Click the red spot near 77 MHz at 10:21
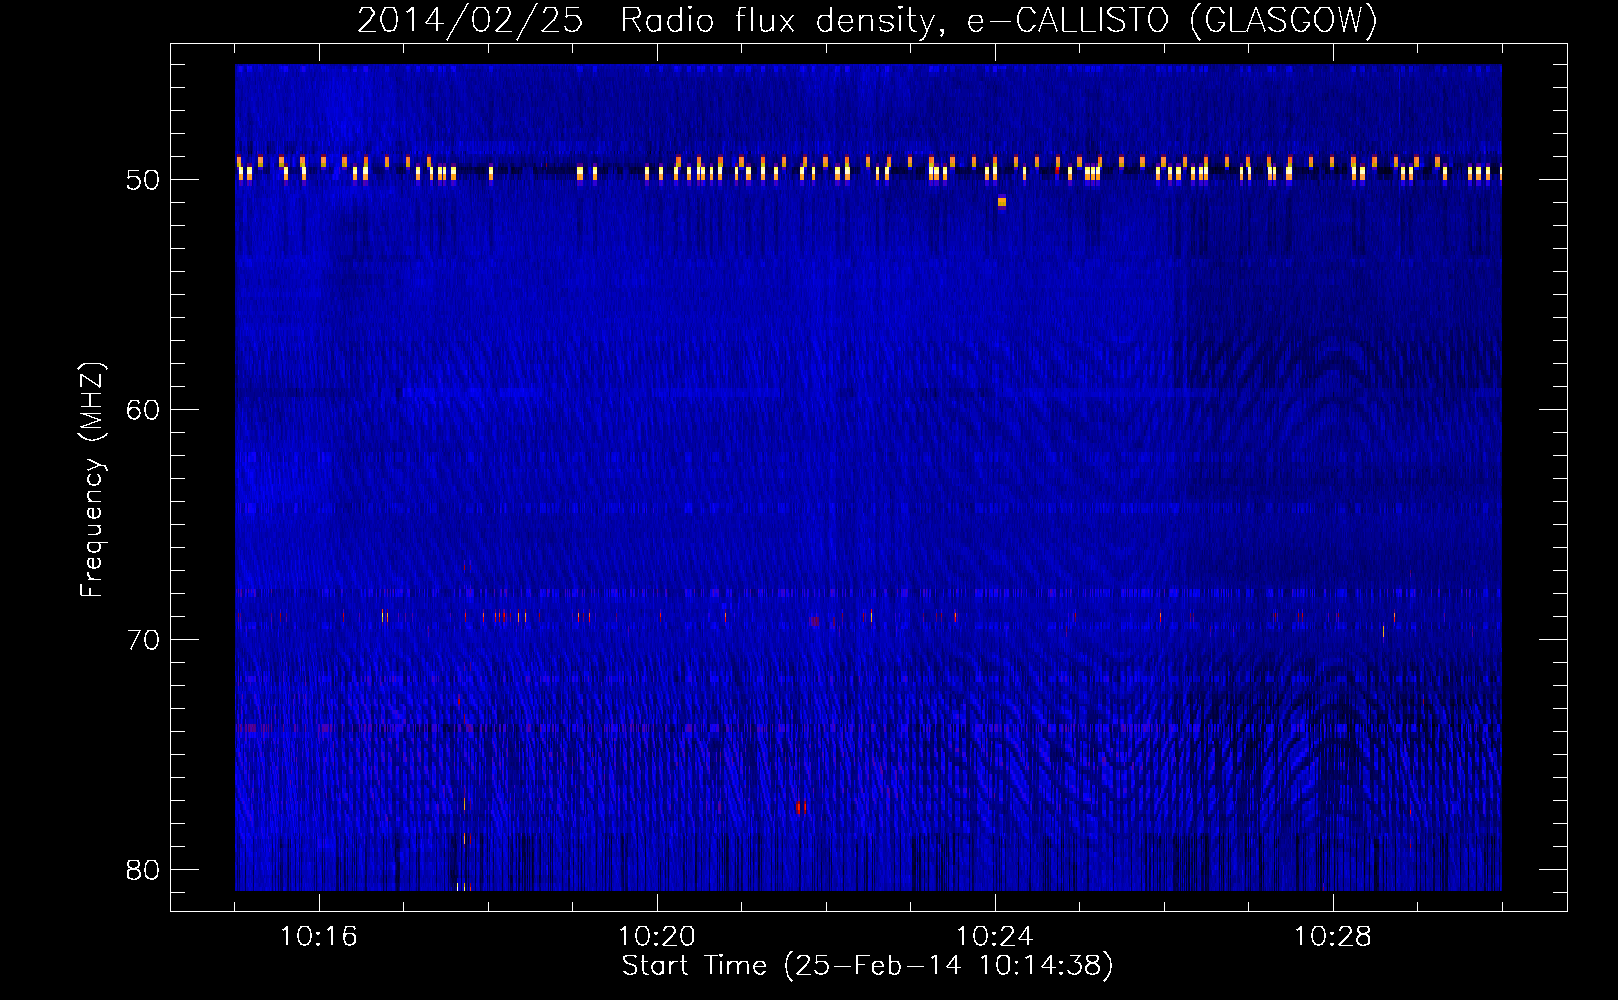This screenshot has height=1000, width=1618. pyautogui.click(x=799, y=807)
